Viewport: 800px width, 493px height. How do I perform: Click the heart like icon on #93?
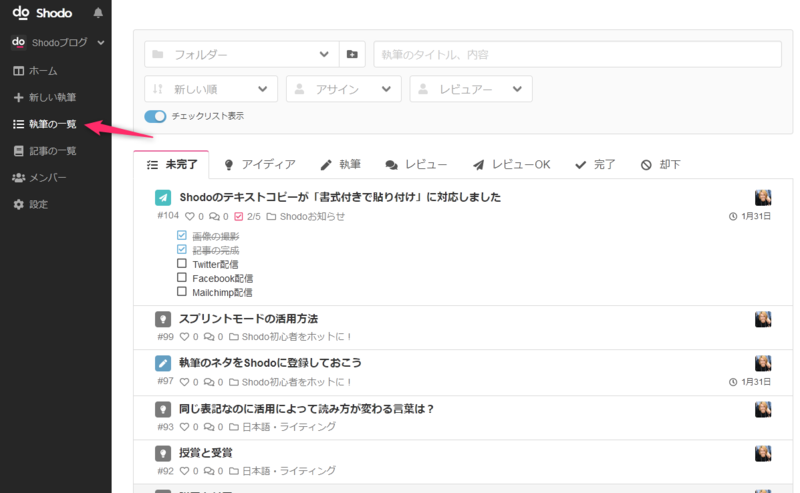pos(185,427)
